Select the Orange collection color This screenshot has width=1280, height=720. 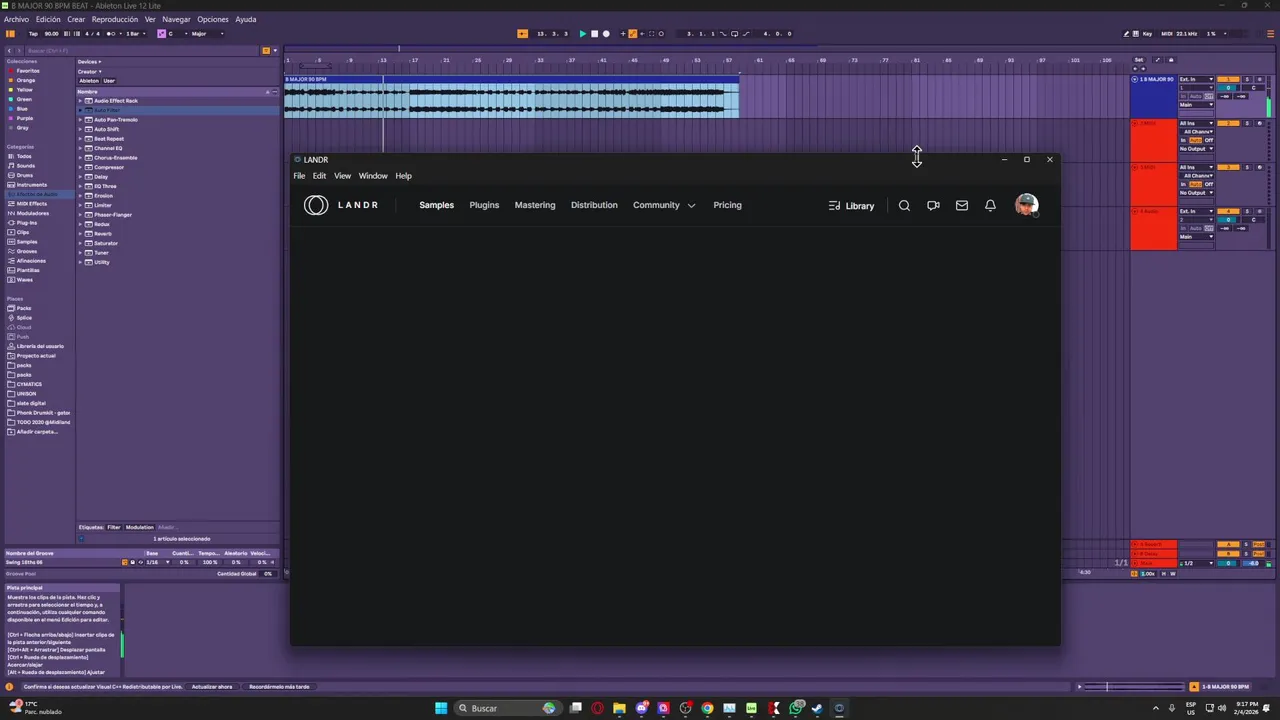[x=25, y=80]
